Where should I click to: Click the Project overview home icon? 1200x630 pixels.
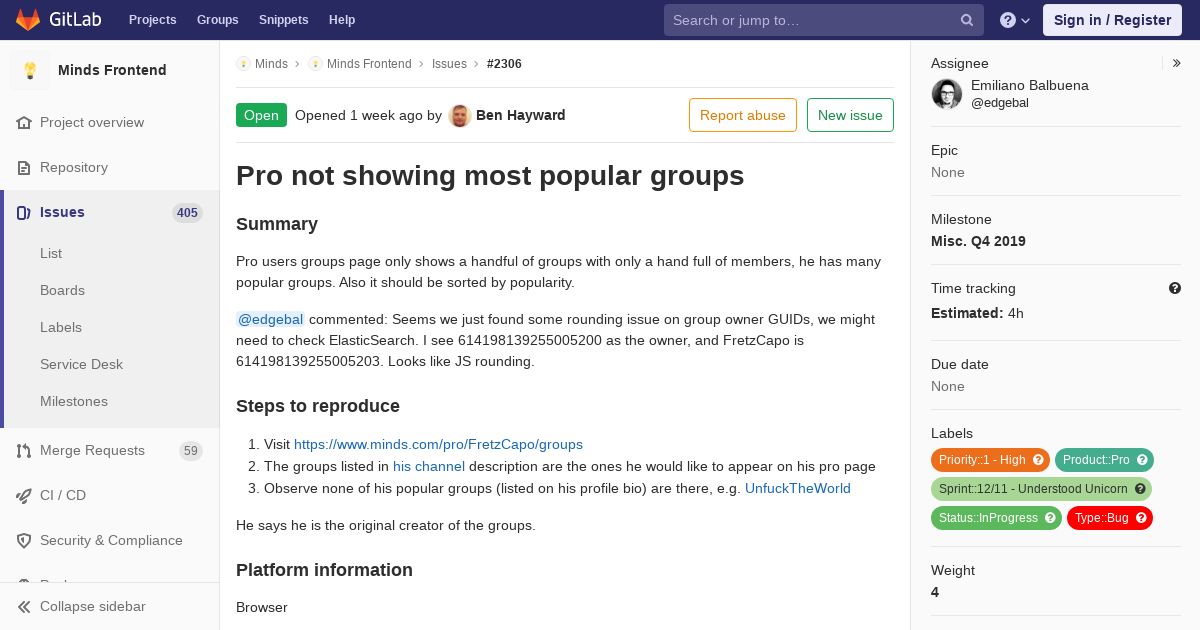(24, 122)
